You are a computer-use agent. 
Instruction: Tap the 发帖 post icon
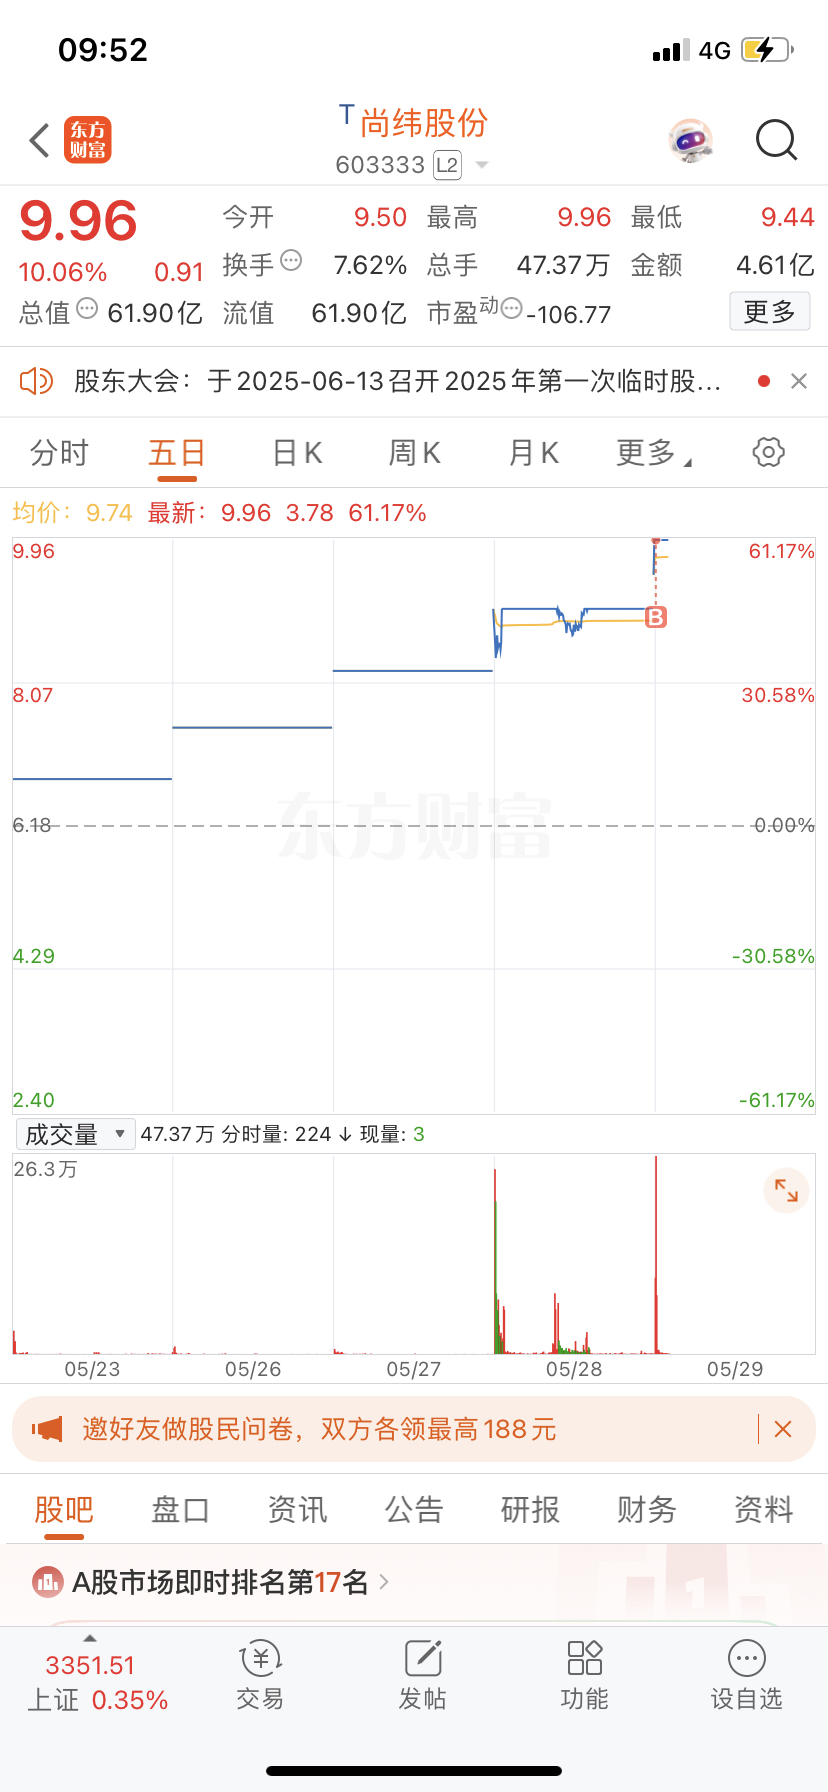click(423, 1676)
